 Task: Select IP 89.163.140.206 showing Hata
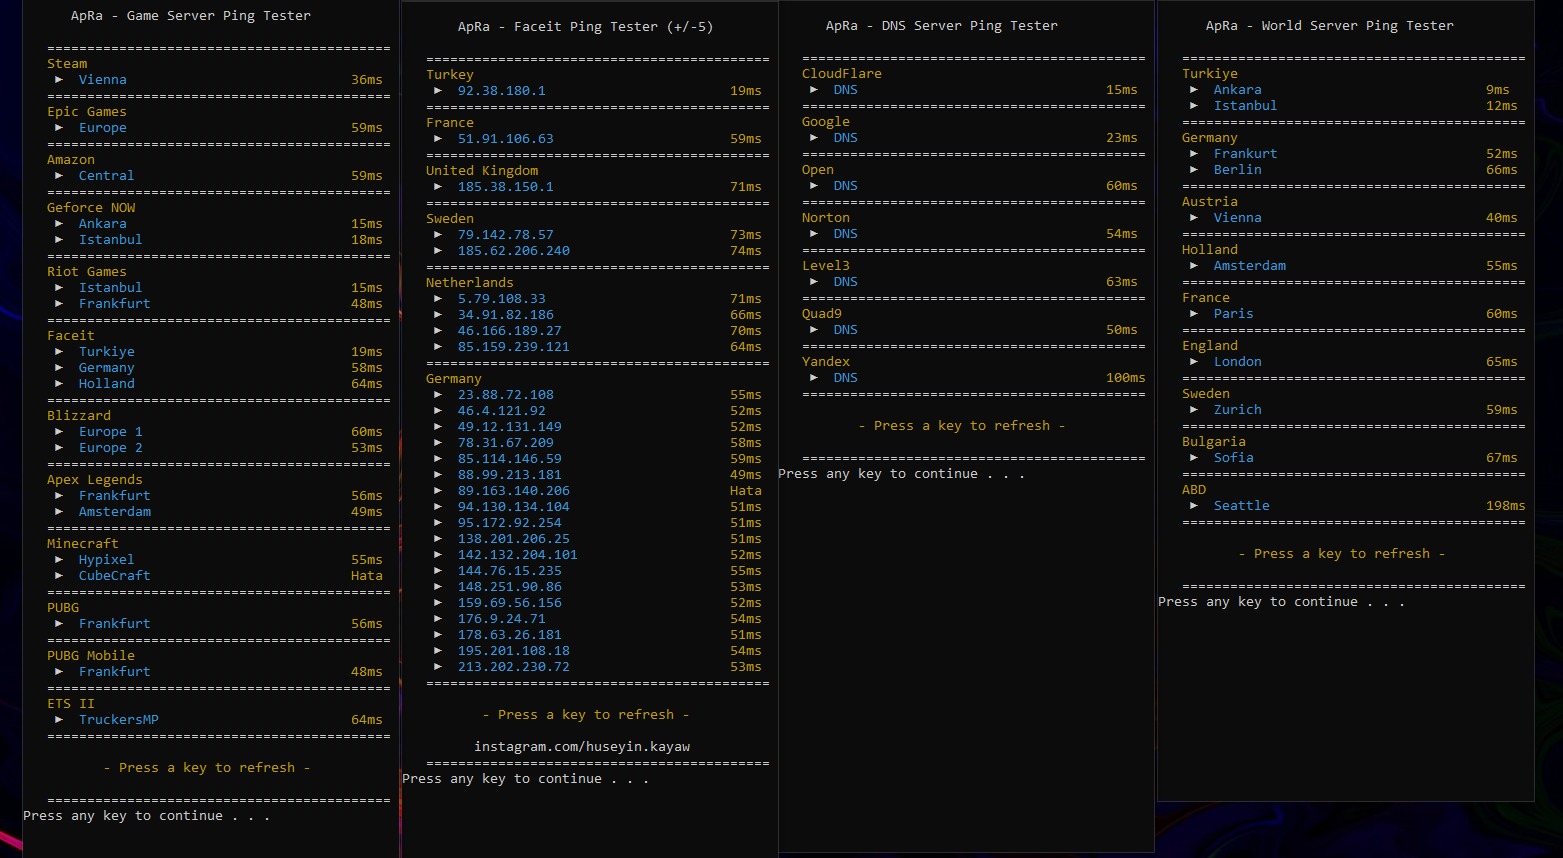pos(514,491)
